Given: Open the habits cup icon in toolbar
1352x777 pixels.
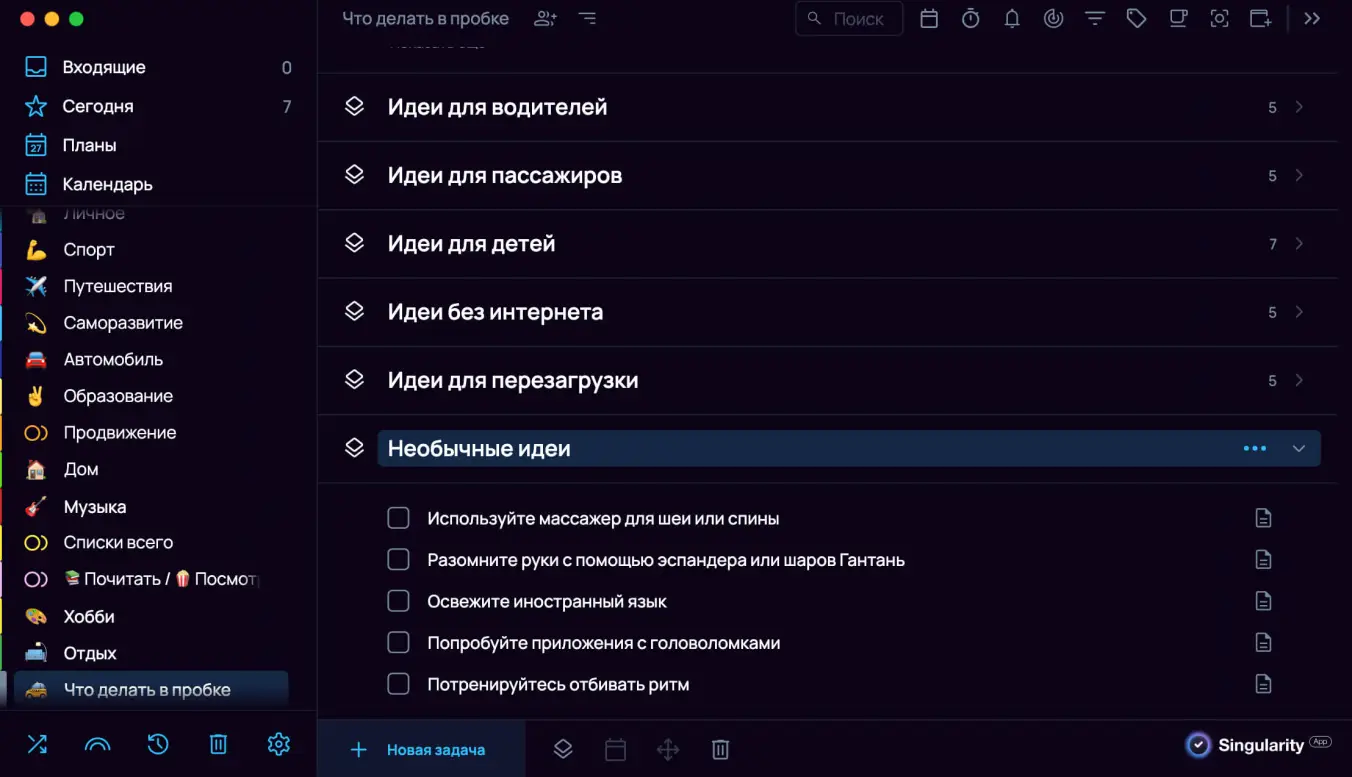Looking at the screenshot, I should click(x=1178, y=18).
